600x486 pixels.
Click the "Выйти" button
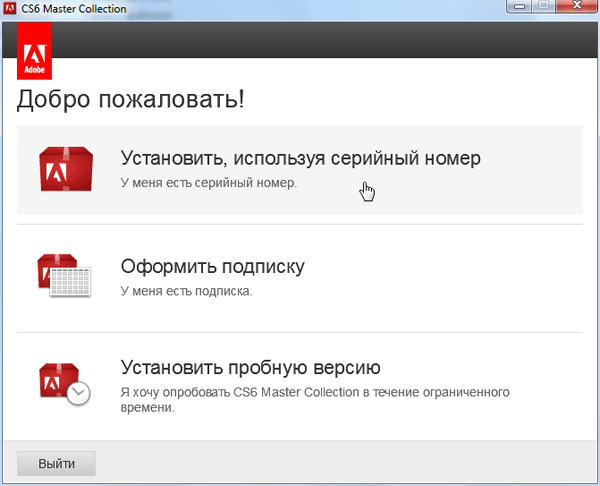pos(56,463)
